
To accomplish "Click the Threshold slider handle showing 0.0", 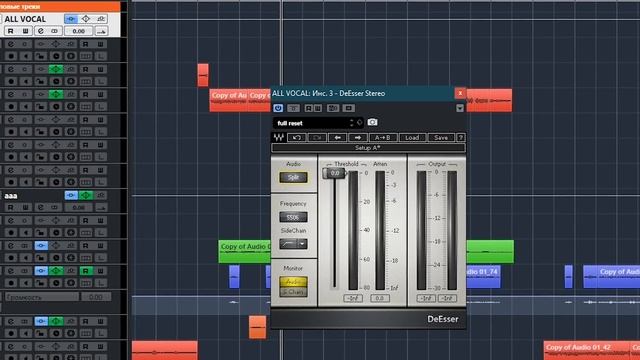I will tap(334, 173).
